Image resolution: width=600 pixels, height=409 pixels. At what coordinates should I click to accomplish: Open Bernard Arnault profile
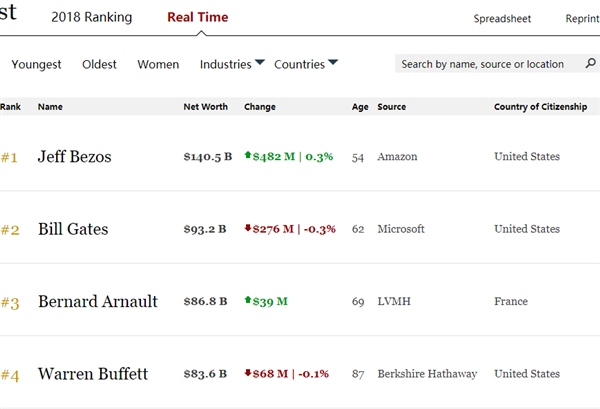point(97,302)
